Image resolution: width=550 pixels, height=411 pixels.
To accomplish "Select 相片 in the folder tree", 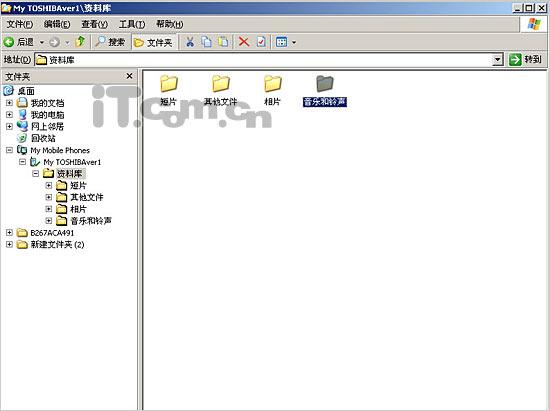I will (78, 209).
